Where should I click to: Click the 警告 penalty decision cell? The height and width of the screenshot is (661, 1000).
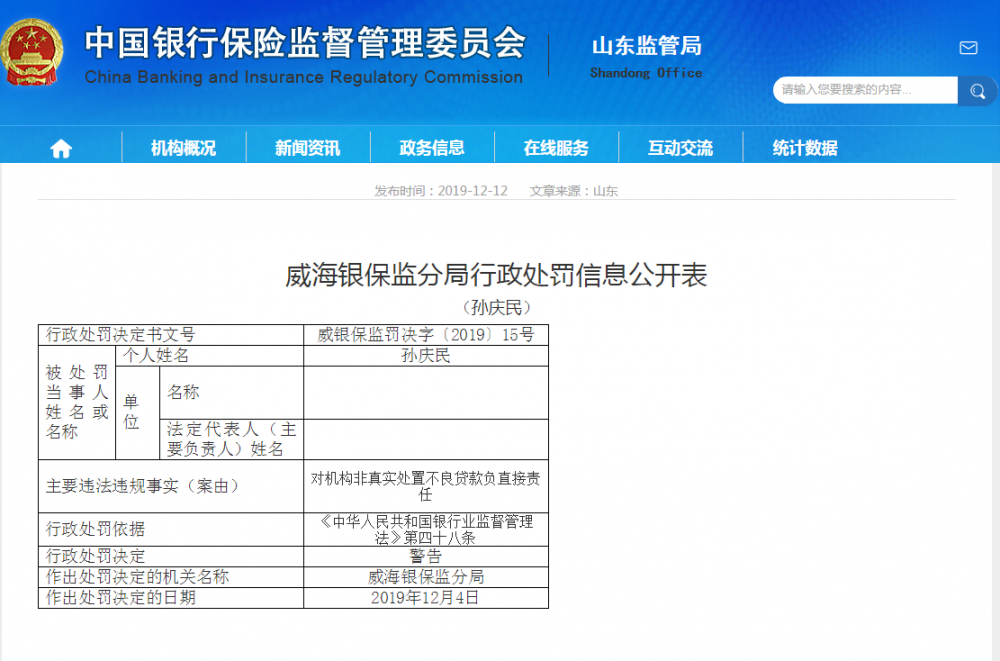[x=424, y=556]
